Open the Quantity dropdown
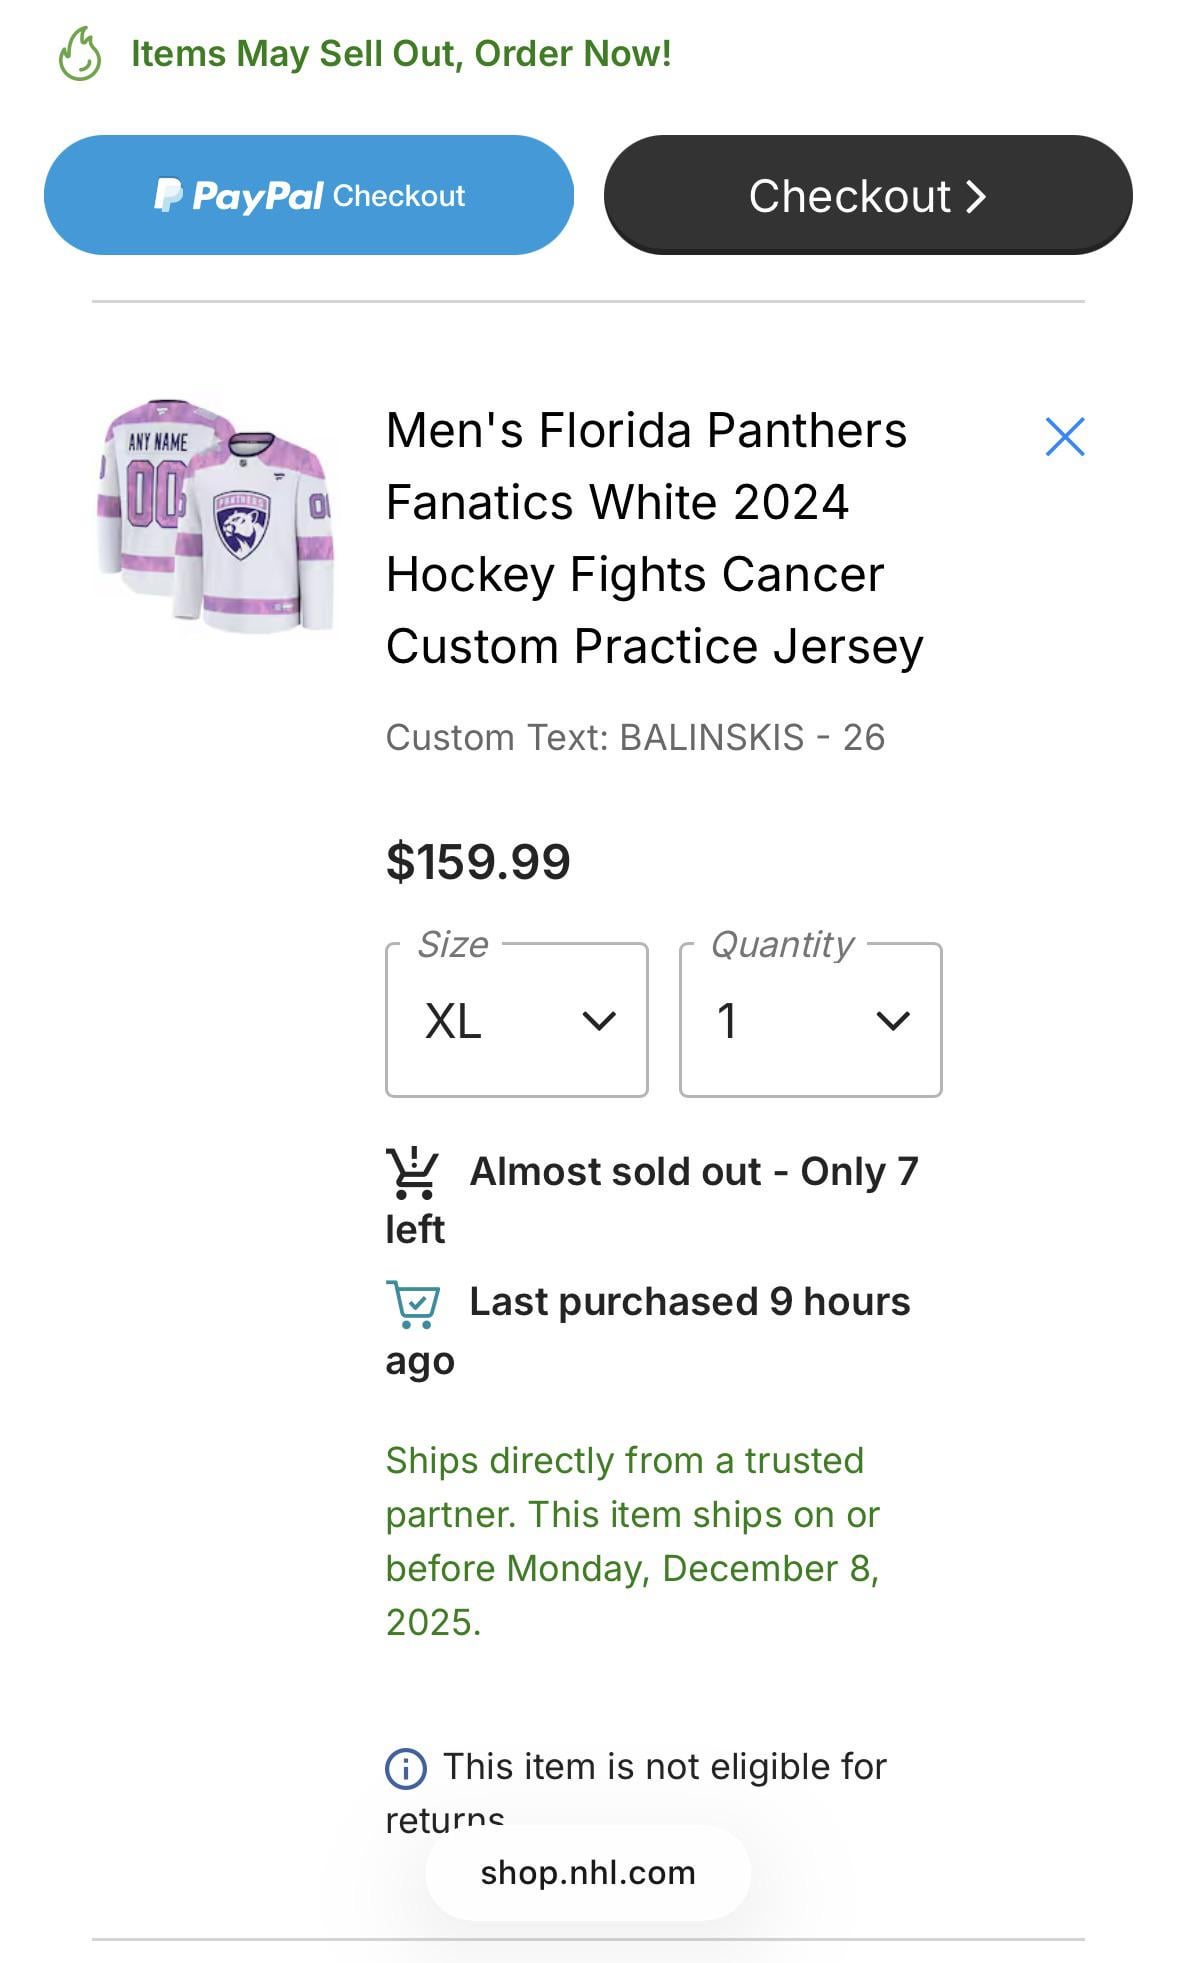Screen dimensions: 1178x1963 pos(810,1021)
